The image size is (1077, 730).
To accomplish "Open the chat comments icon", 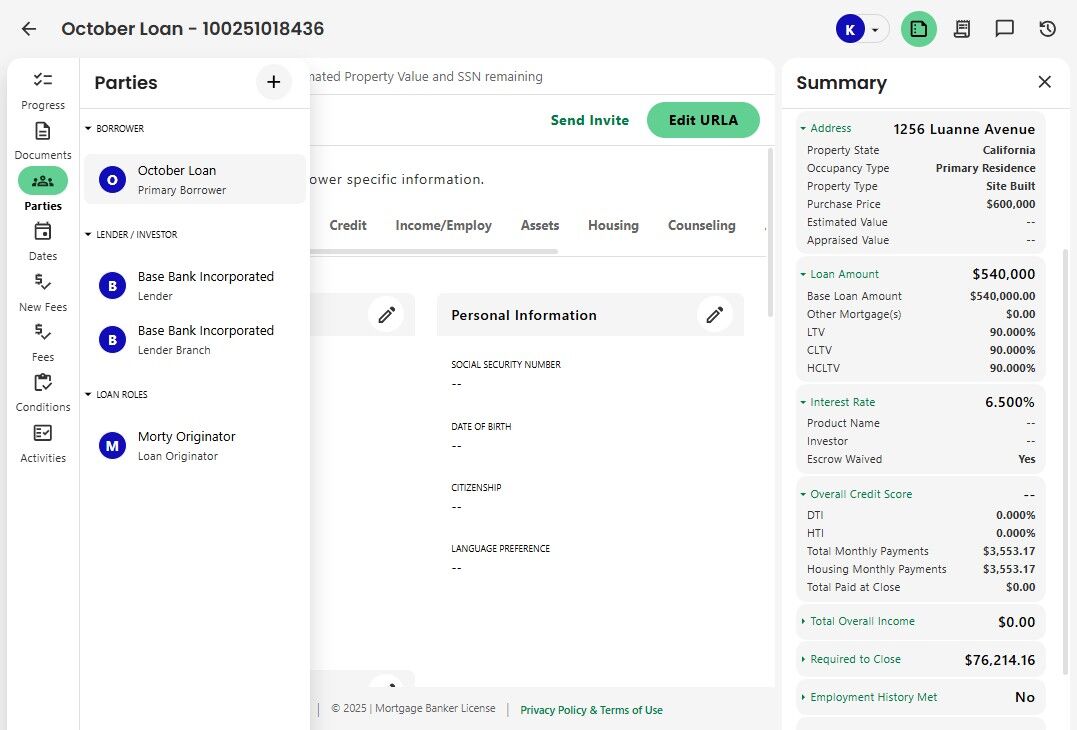I will [x=1004, y=29].
